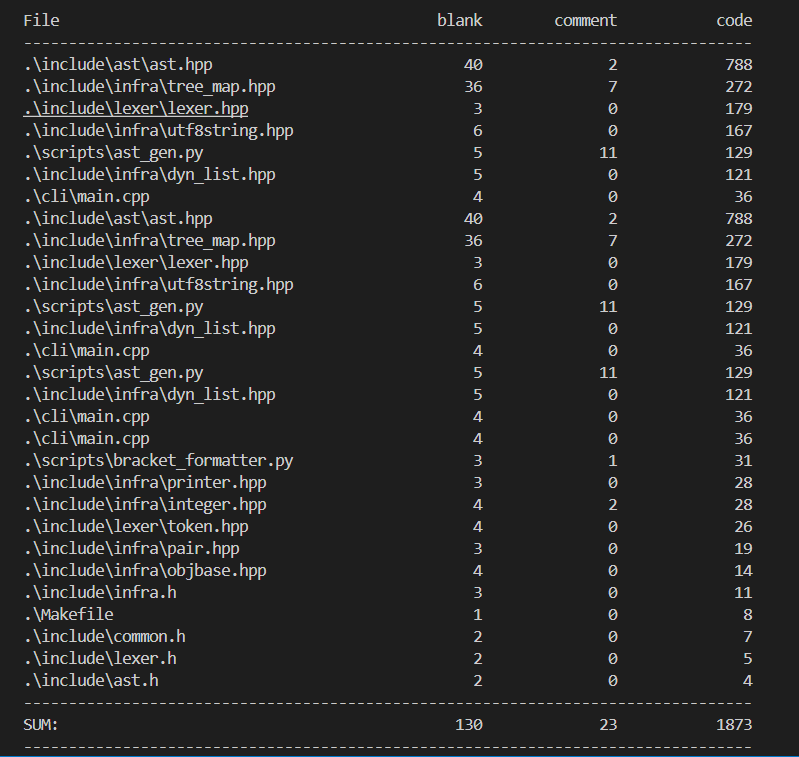Click the SUM: label in the totals row

coord(41,725)
